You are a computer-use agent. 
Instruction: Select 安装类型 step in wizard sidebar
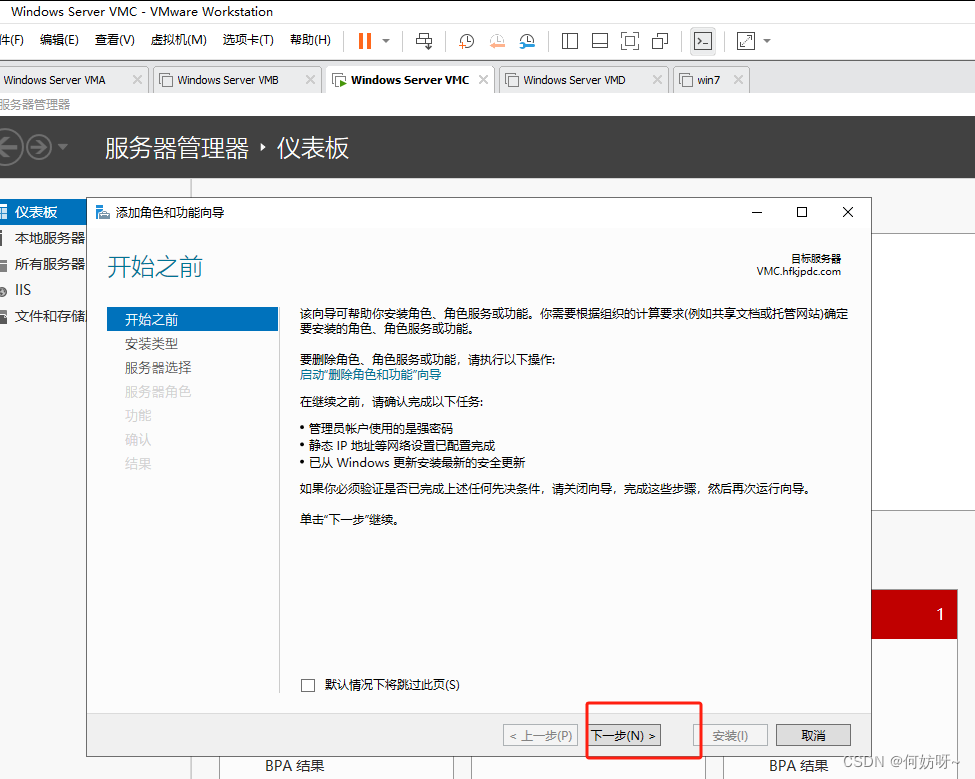[152, 344]
